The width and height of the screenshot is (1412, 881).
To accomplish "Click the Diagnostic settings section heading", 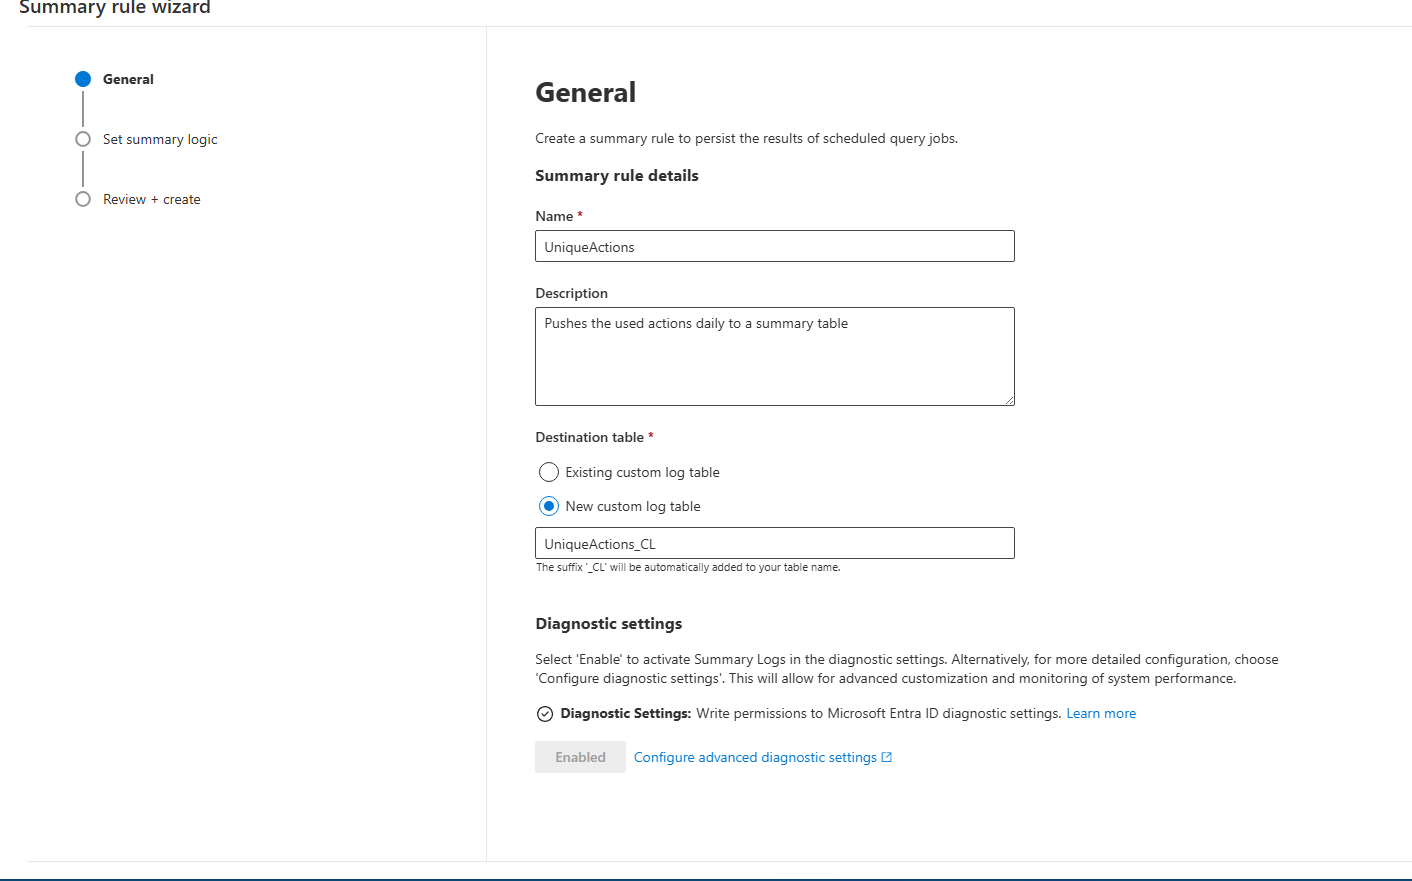I will pos(608,623).
